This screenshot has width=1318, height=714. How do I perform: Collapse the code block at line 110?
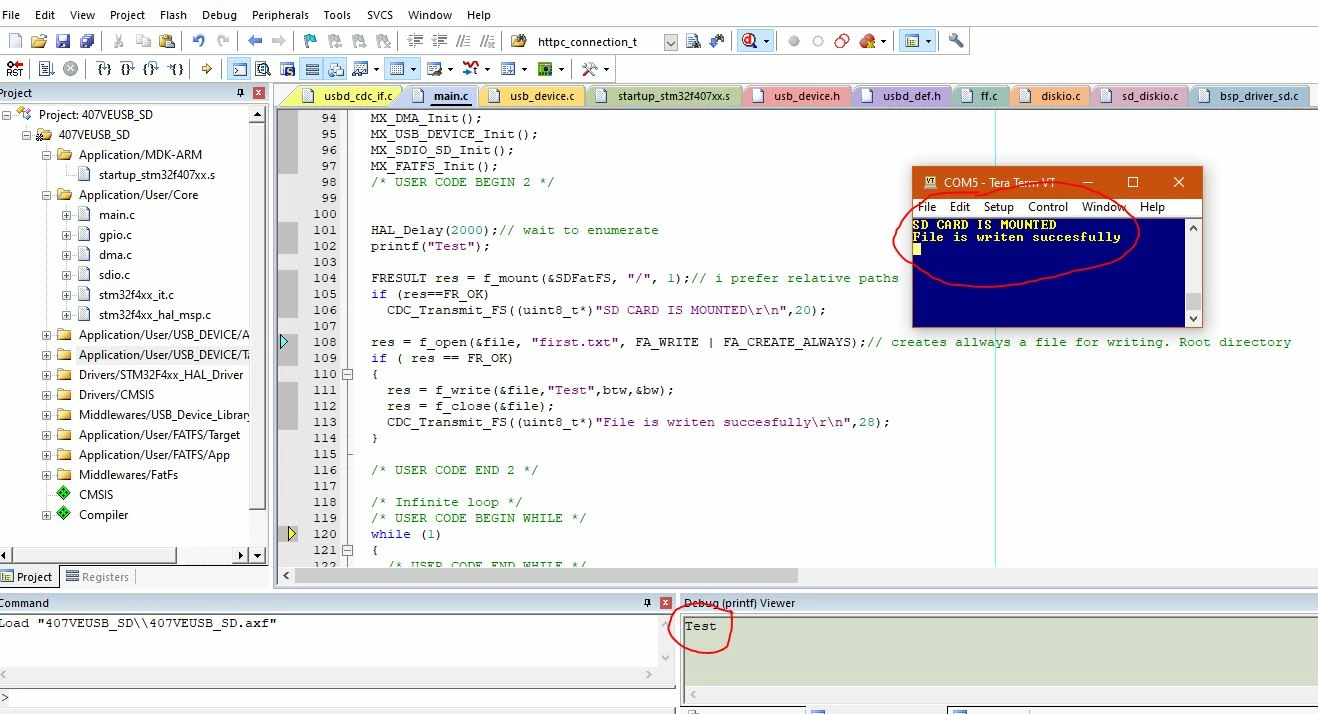[347, 374]
